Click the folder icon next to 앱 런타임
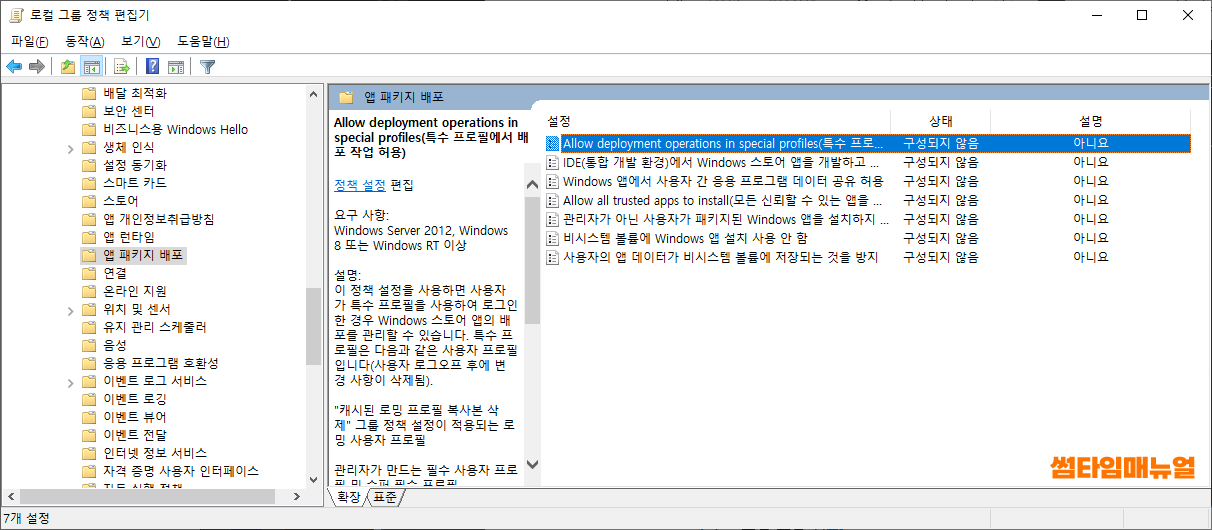 coord(88,237)
